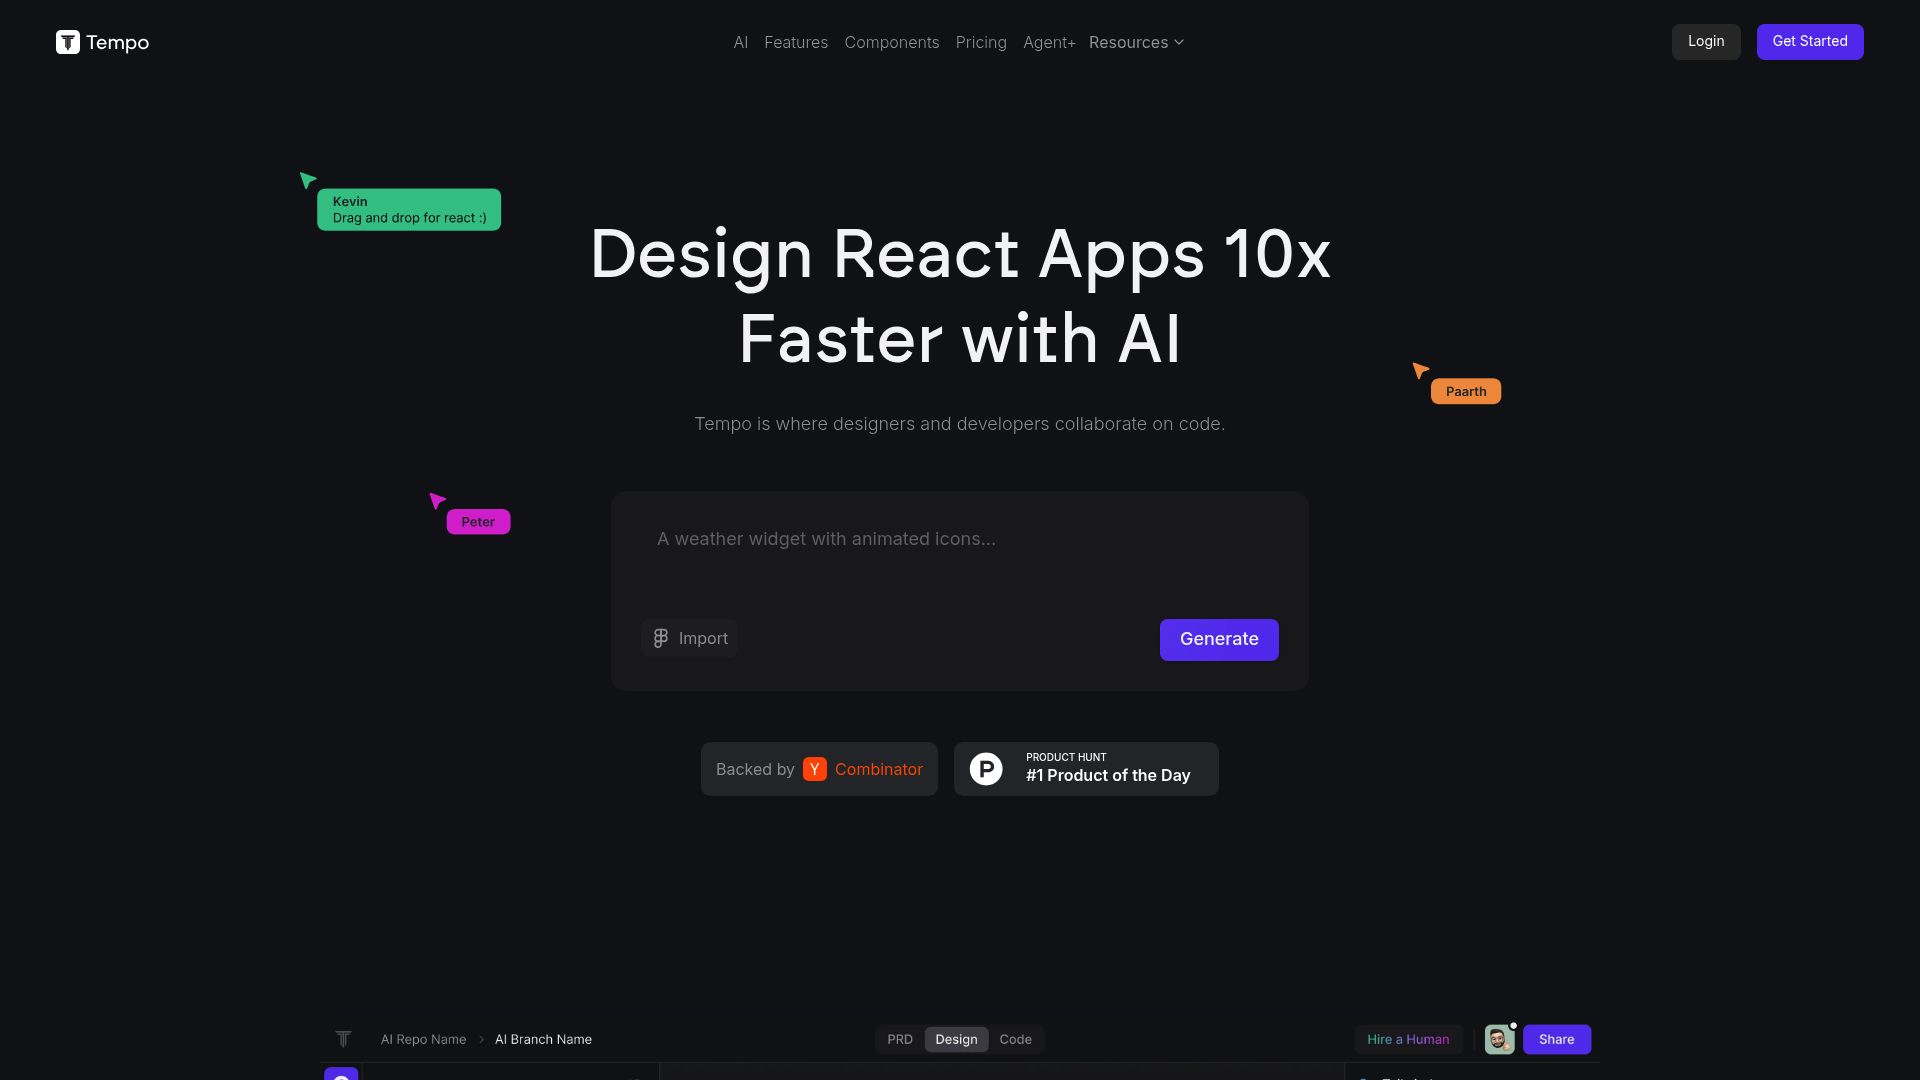
Task: Click the Y Combinator logo
Action: 815,769
